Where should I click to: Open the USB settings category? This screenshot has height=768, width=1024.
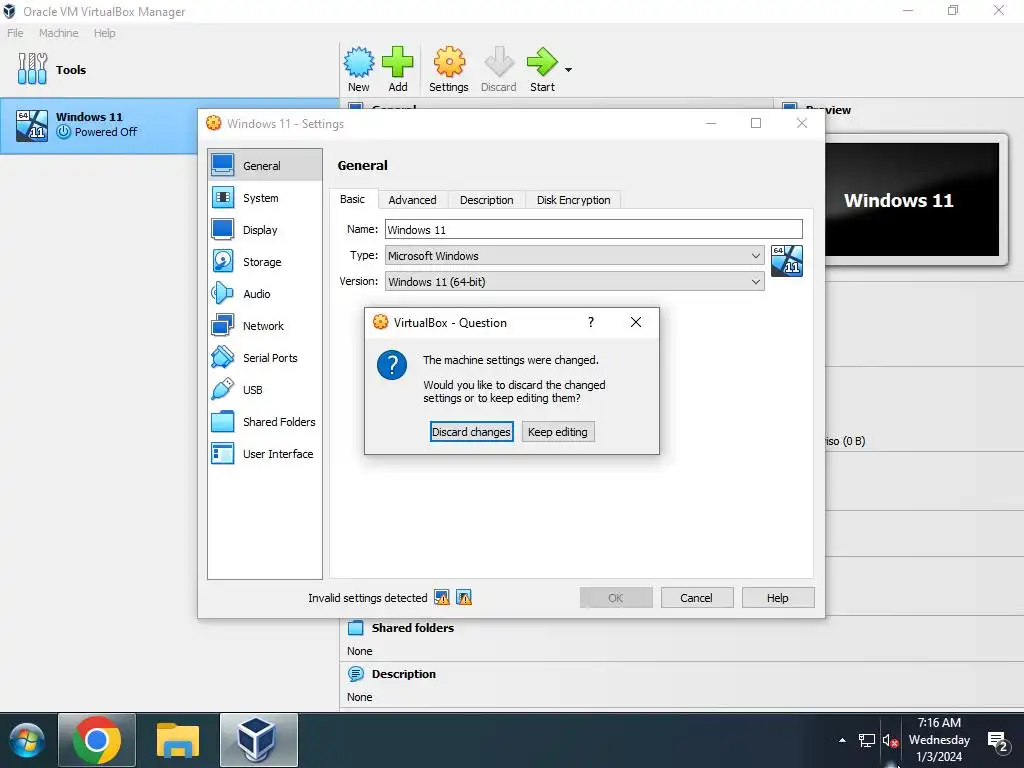pyautogui.click(x=265, y=390)
